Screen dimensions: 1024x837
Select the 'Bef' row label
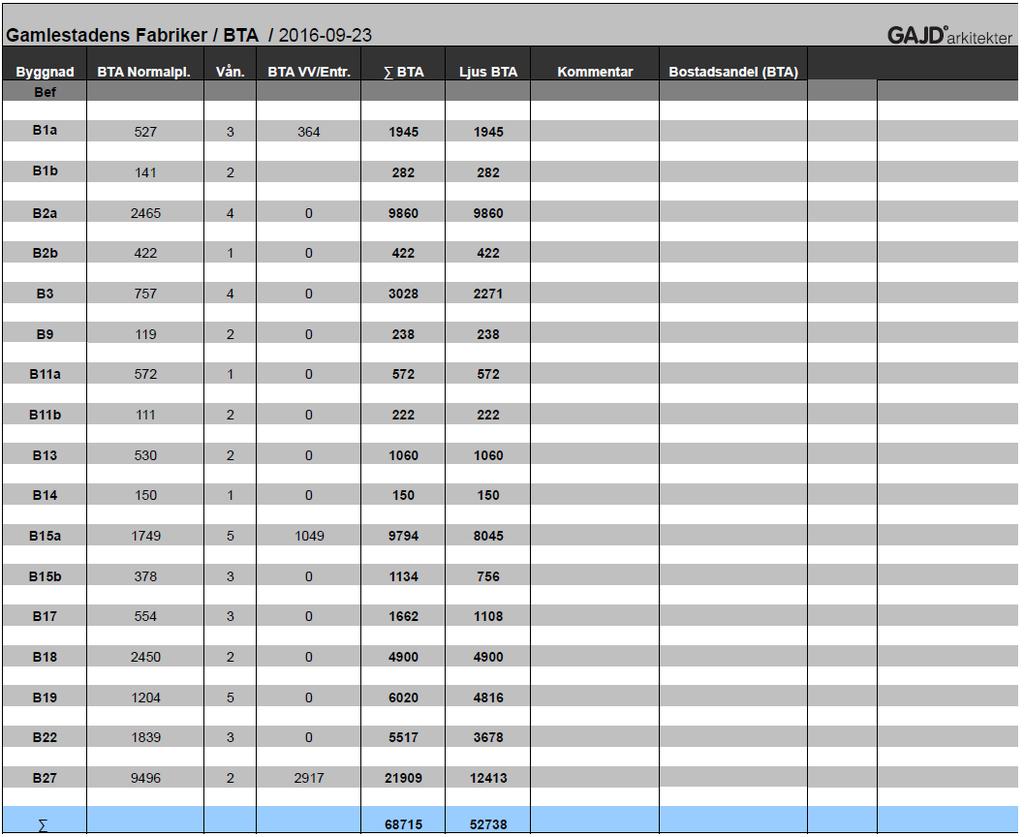click(45, 92)
